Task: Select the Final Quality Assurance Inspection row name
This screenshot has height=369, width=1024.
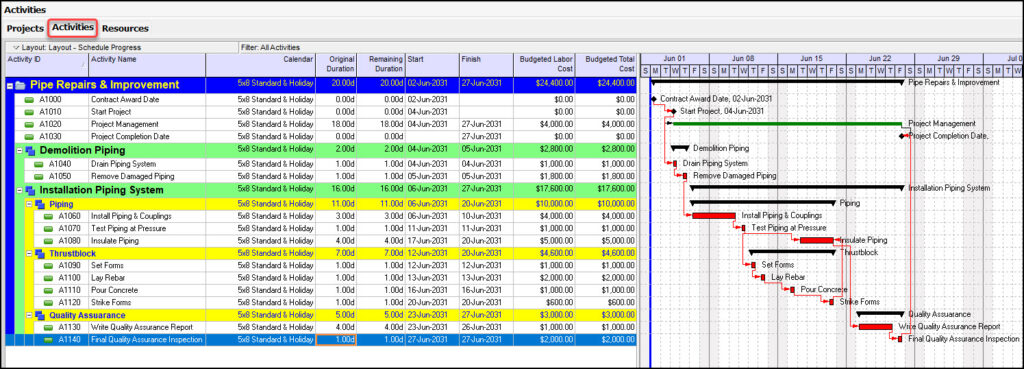Action: [x=146, y=340]
